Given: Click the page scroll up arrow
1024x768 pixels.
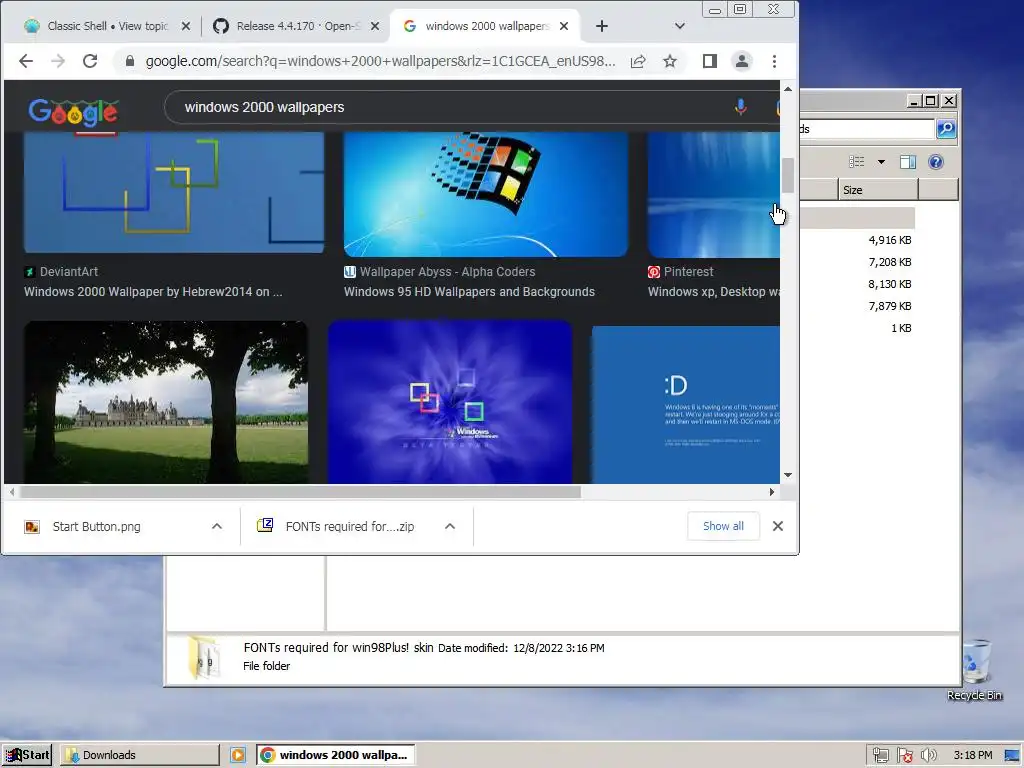Looking at the screenshot, I should click(788, 89).
